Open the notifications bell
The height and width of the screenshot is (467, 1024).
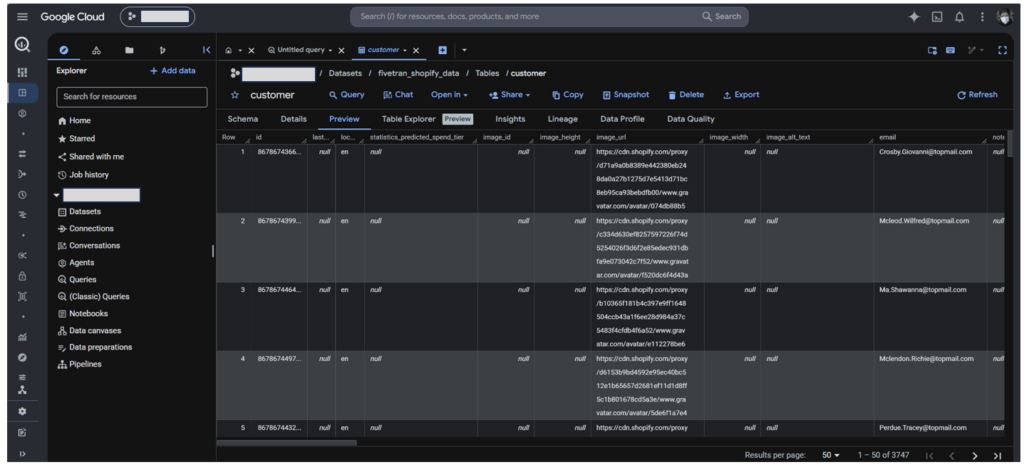(959, 18)
